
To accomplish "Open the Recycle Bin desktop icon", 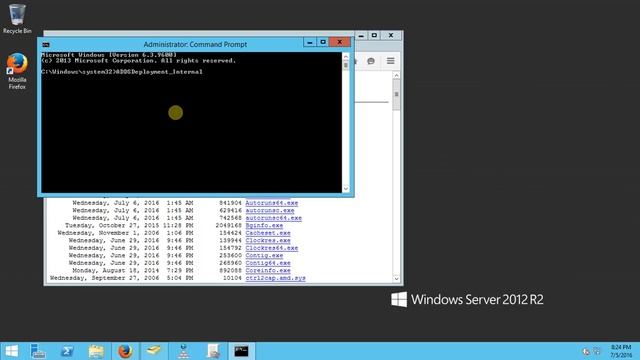I will pos(17,19).
